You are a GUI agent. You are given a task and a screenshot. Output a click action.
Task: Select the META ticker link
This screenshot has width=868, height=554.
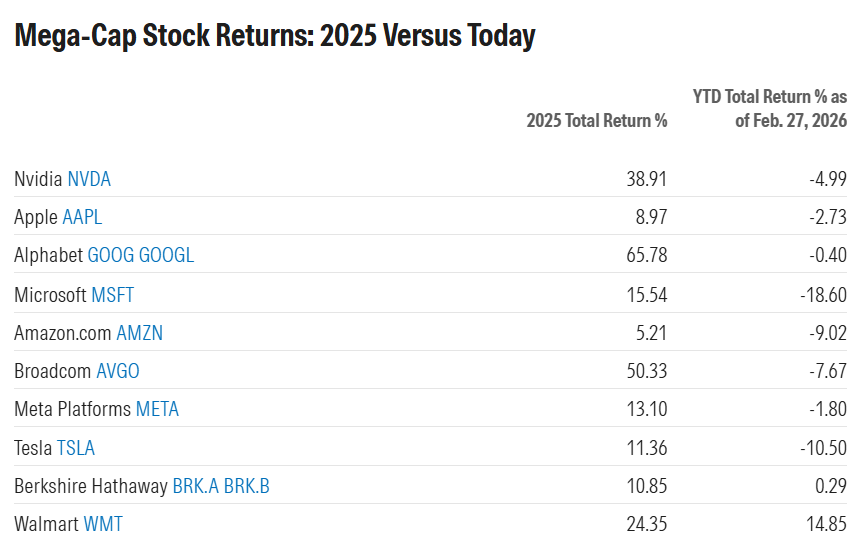tap(157, 410)
